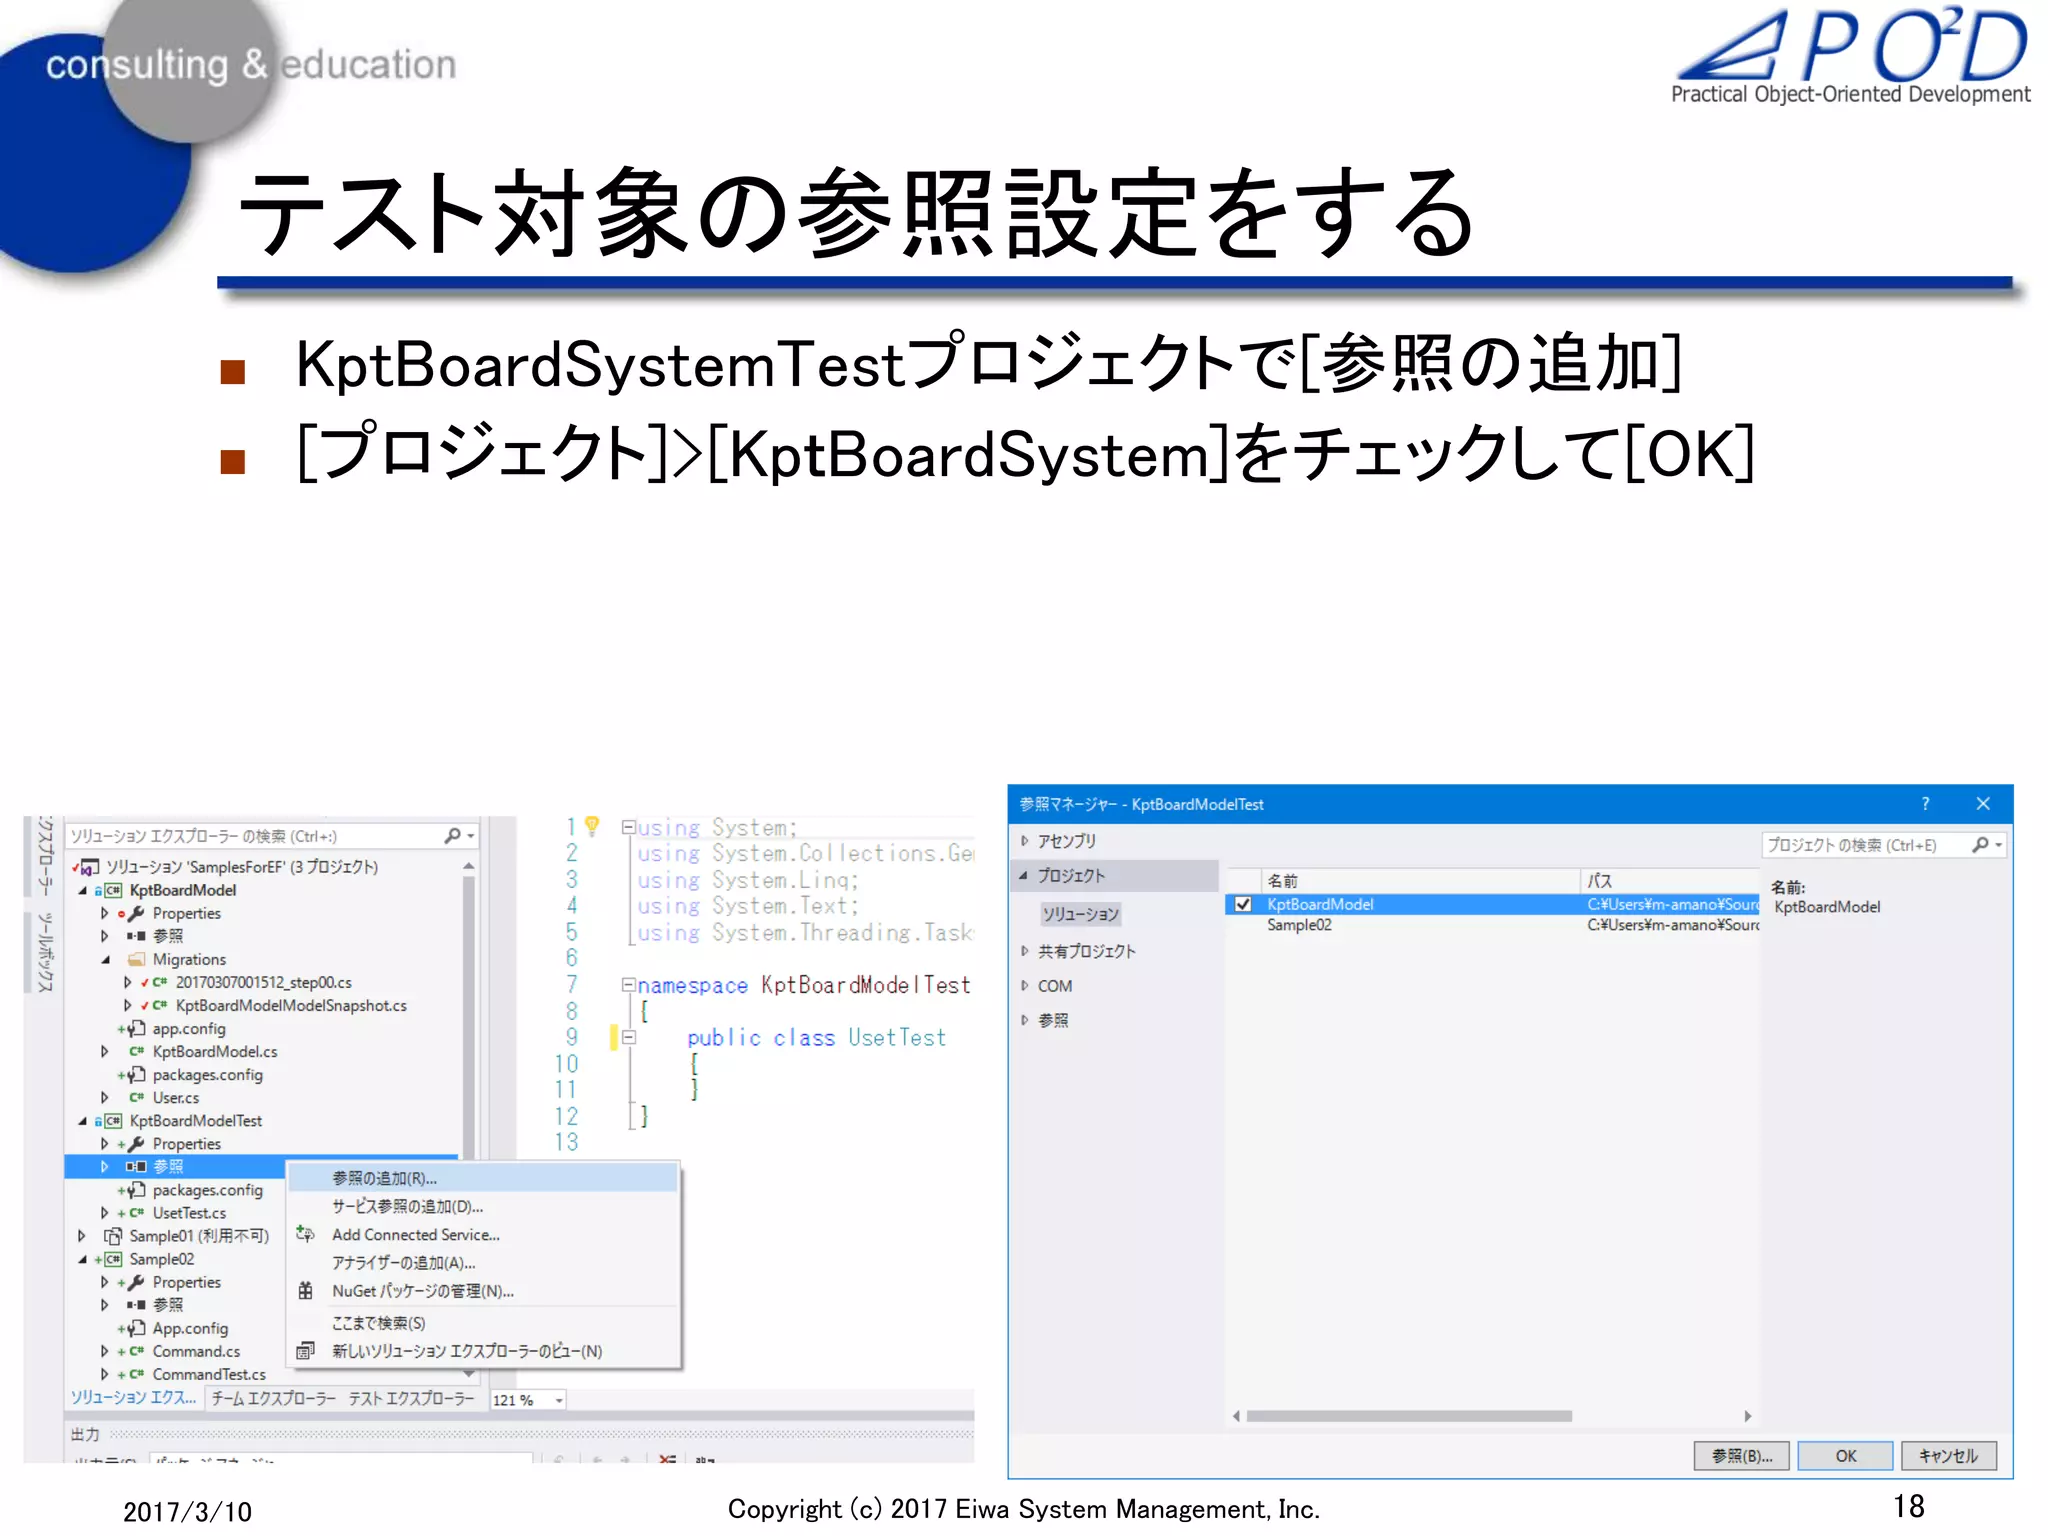Switch to テスト エクスプローラー tab
Viewport: 2048px width, 1536px height.
pyautogui.click(x=411, y=1398)
